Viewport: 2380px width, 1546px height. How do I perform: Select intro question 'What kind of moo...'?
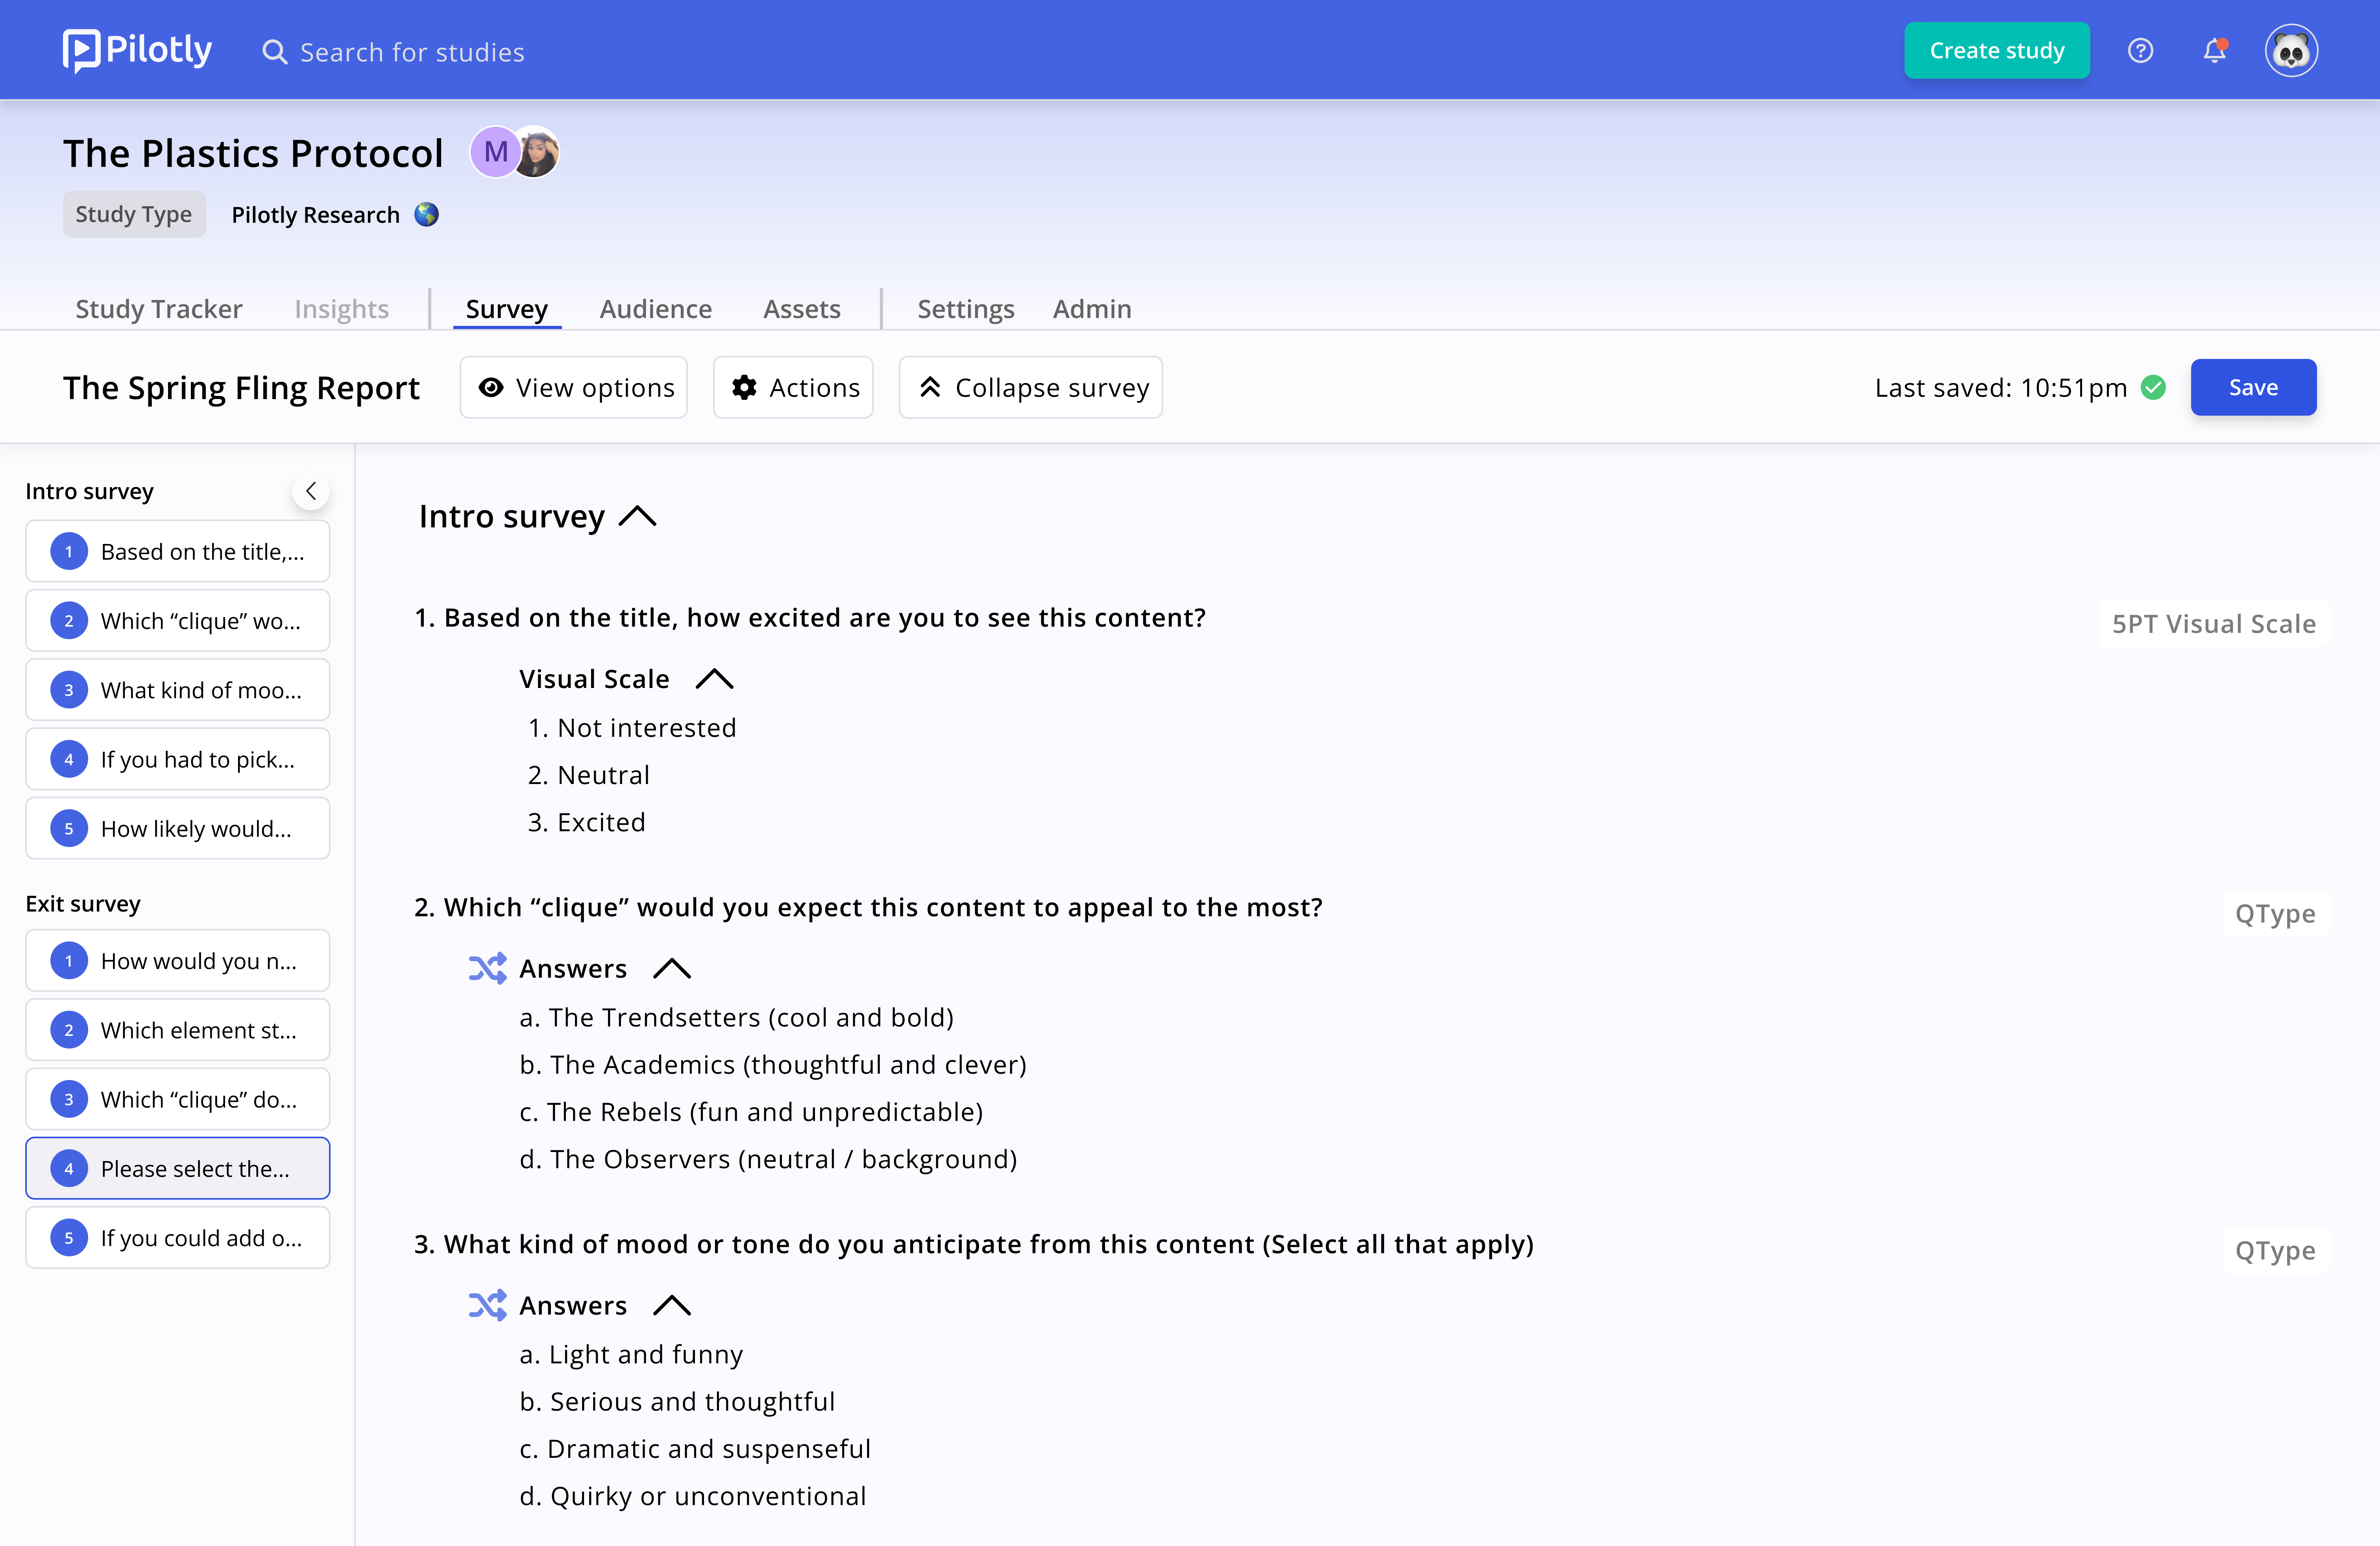pos(178,689)
